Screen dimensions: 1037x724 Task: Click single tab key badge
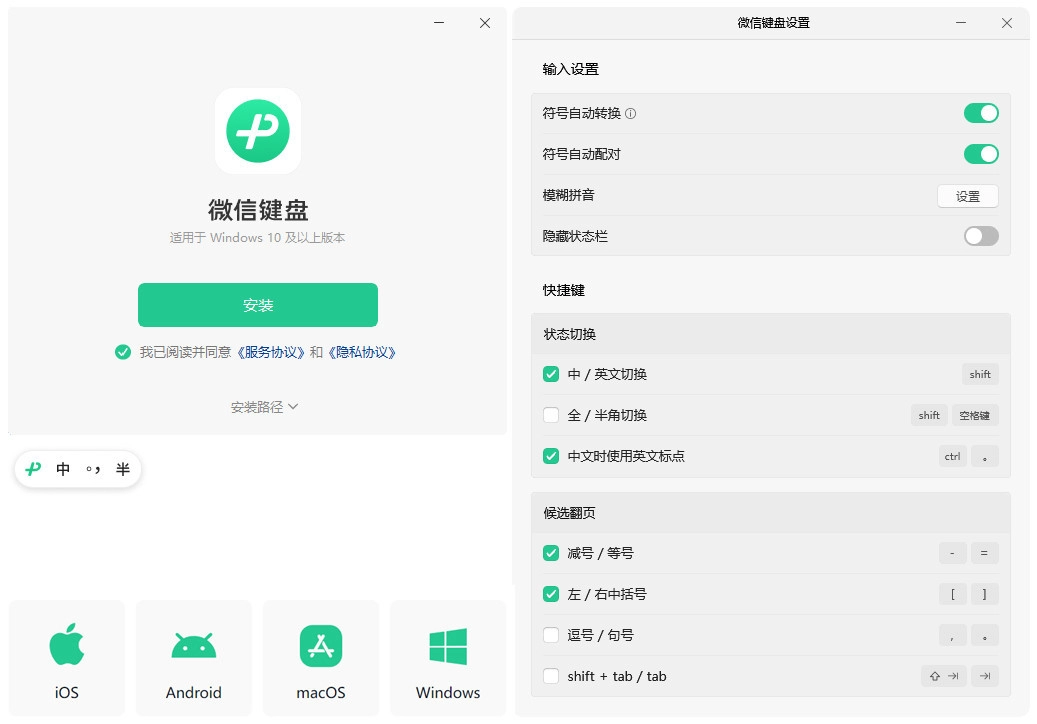tap(985, 676)
